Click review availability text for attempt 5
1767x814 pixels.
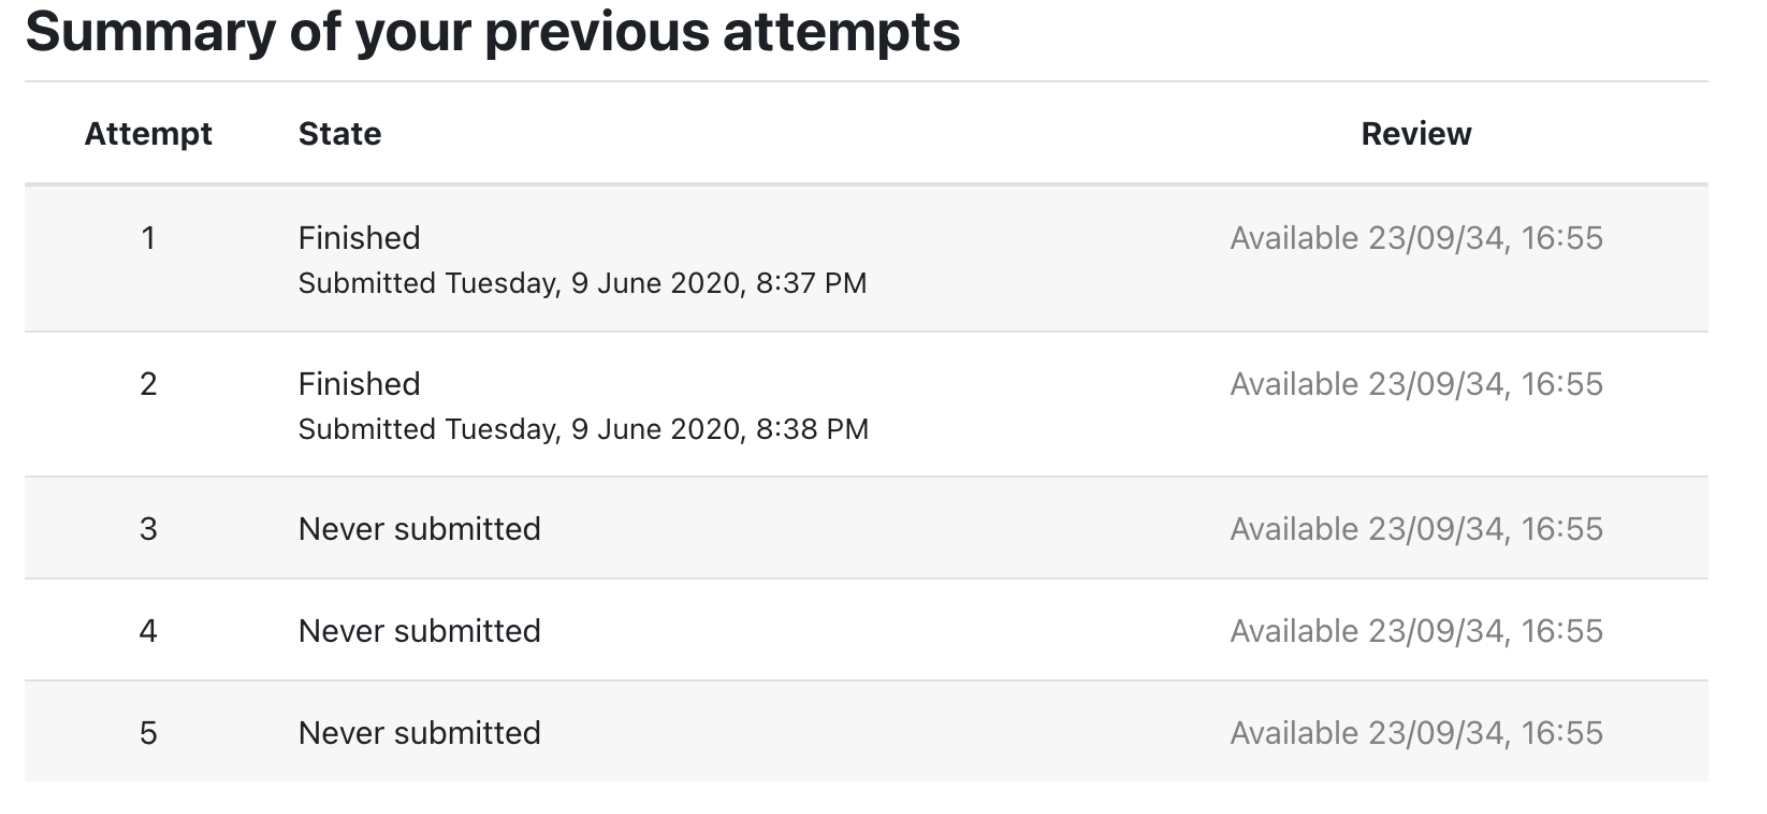point(1416,733)
